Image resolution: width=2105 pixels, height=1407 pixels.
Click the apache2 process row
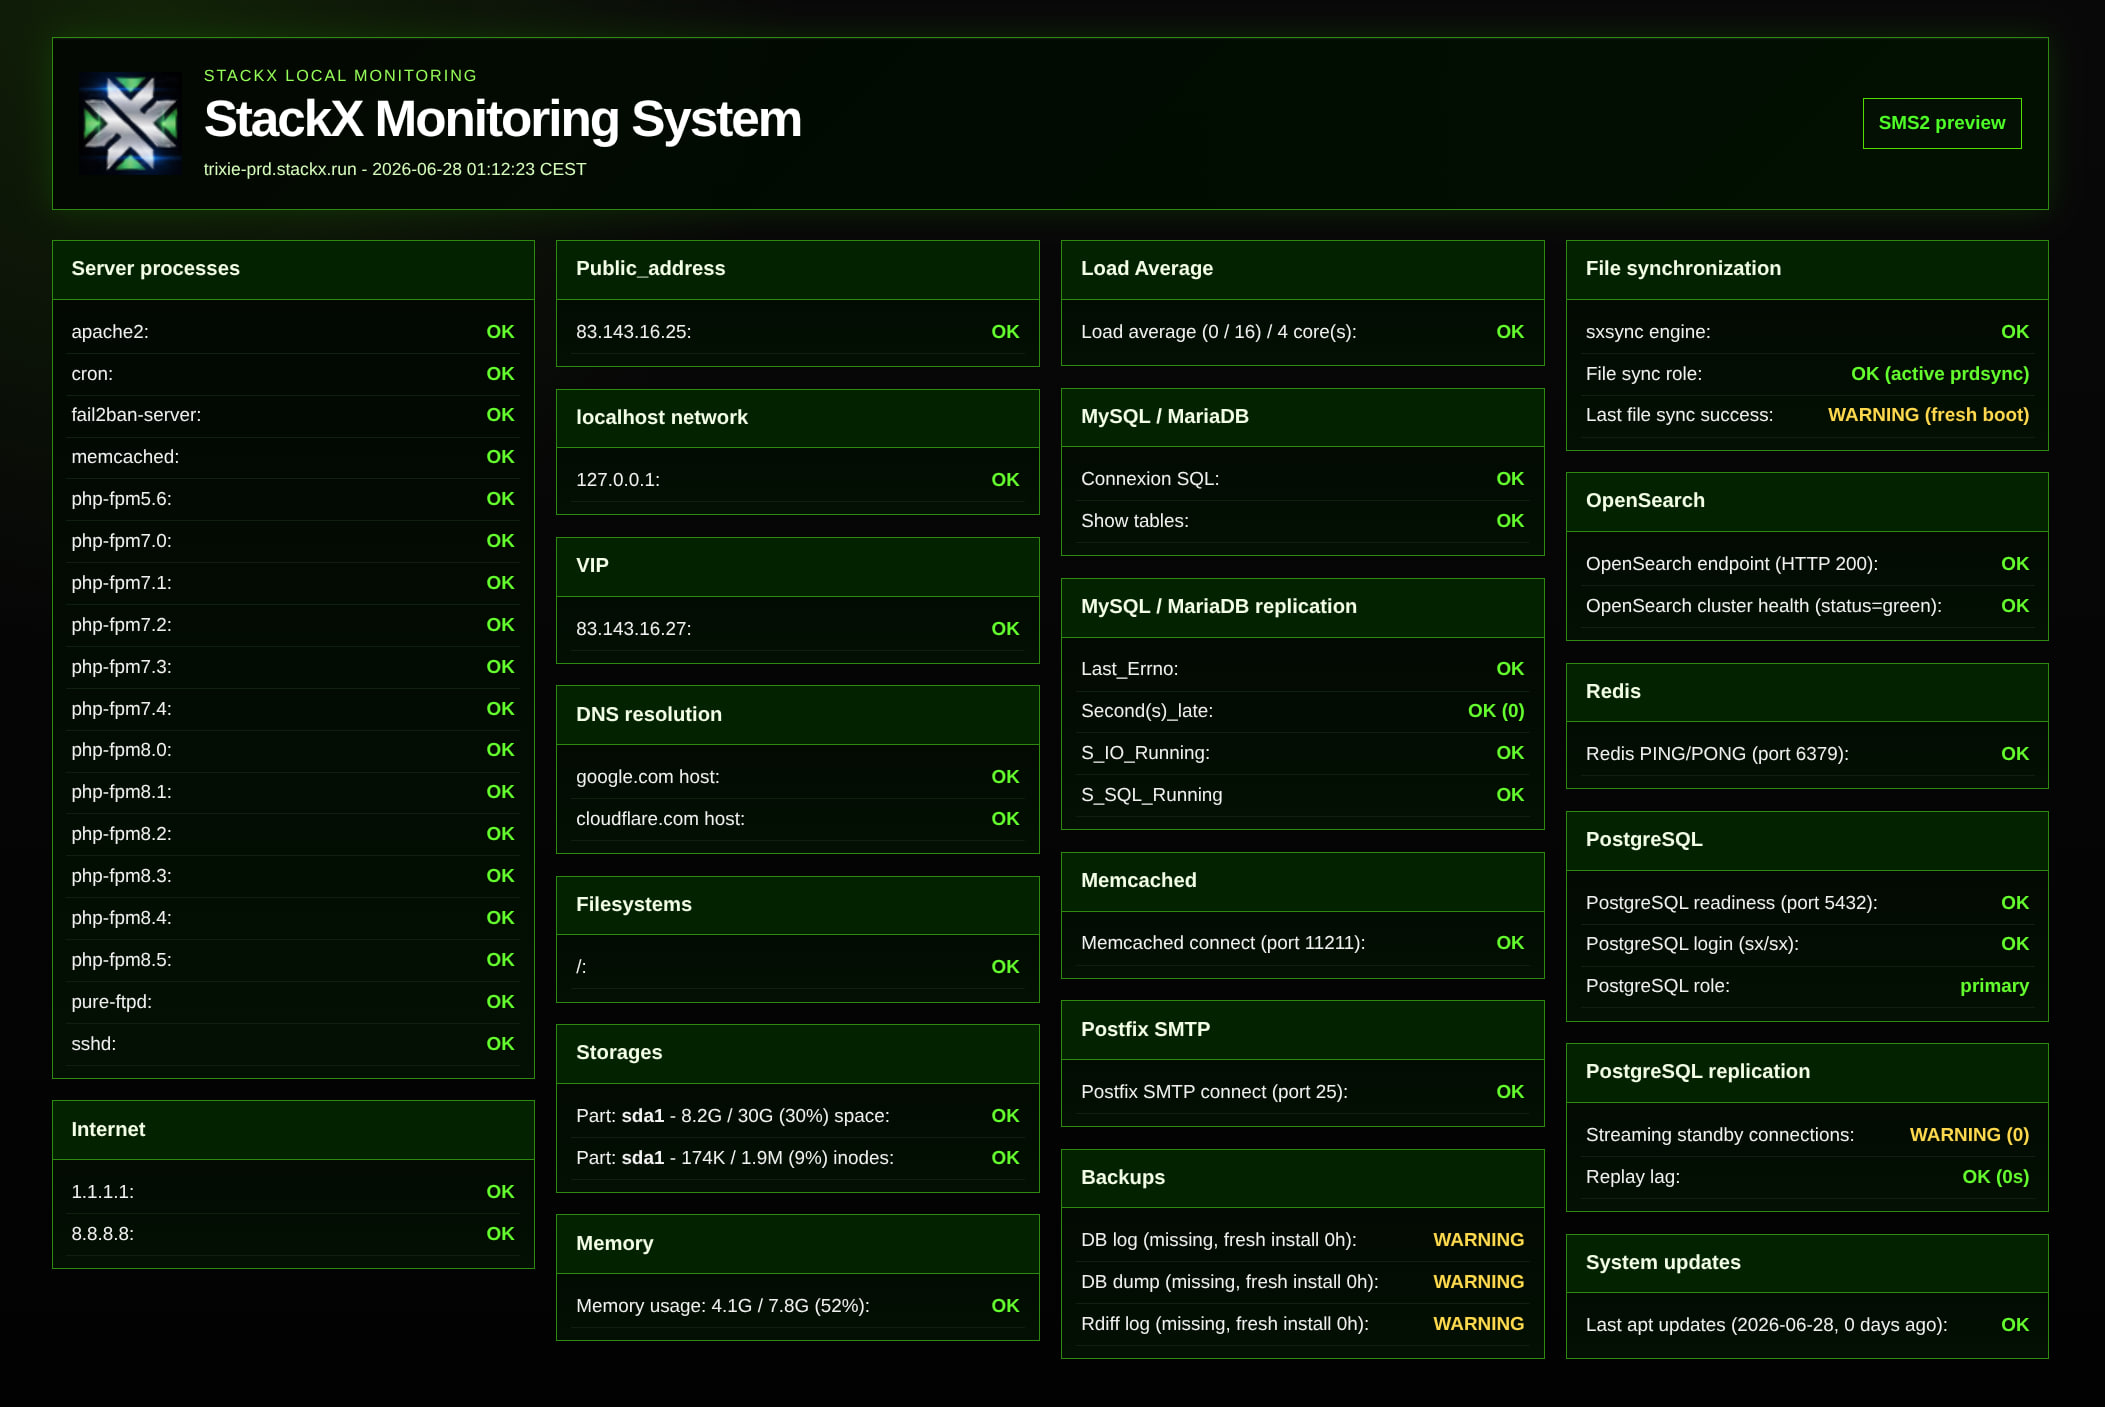point(293,332)
